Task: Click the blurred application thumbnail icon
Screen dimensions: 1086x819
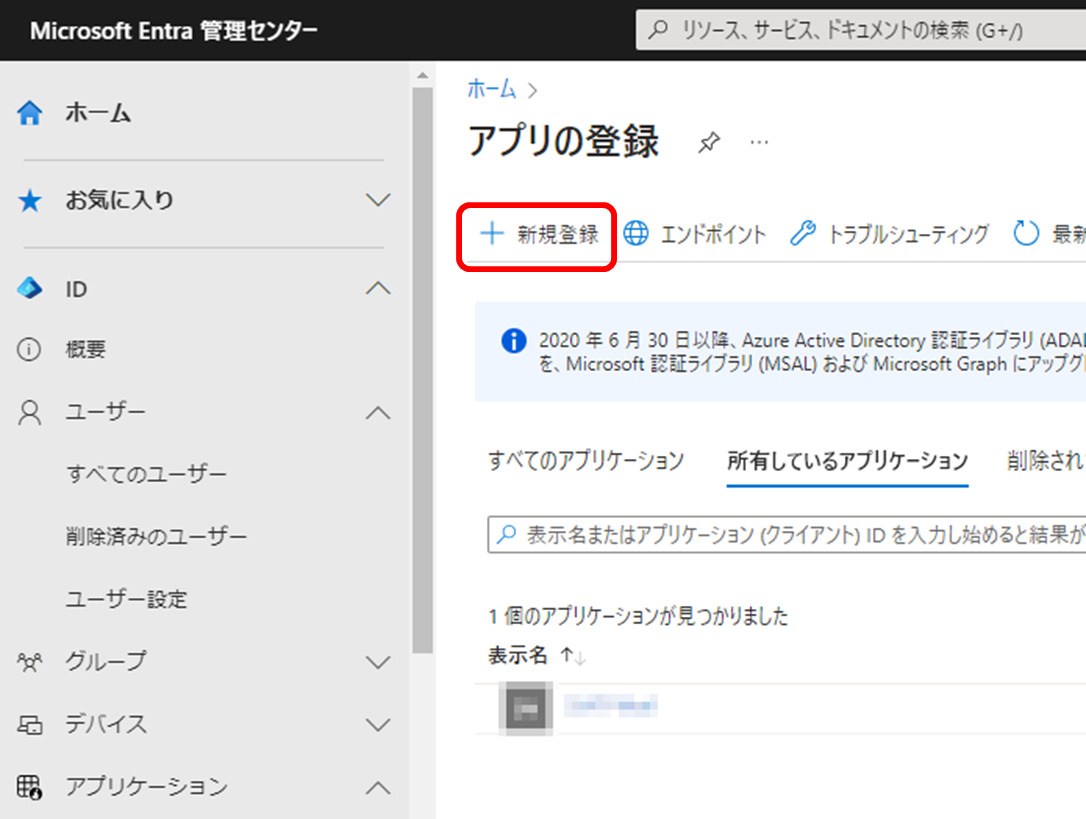Action: tap(525, 708)
